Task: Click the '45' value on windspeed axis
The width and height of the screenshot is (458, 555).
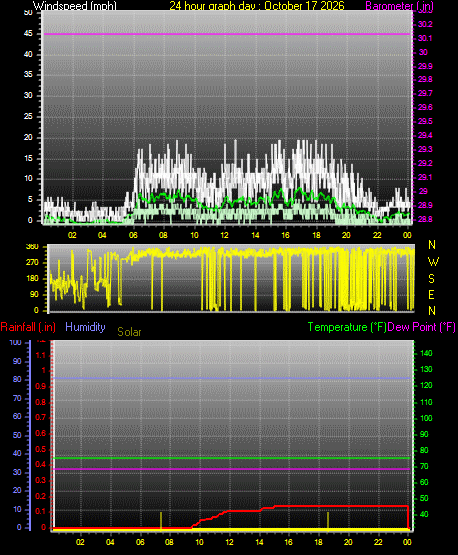Action: click(28, 34)
